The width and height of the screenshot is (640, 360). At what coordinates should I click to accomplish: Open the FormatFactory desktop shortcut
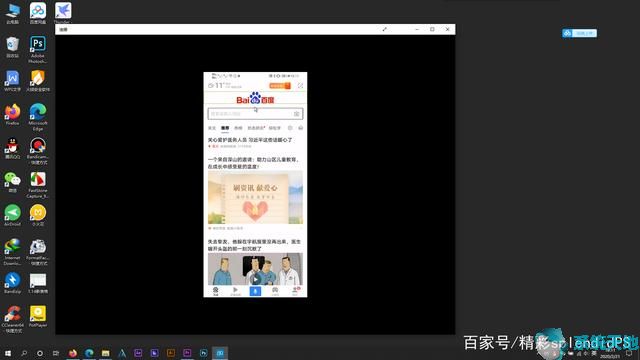(38, 252)
